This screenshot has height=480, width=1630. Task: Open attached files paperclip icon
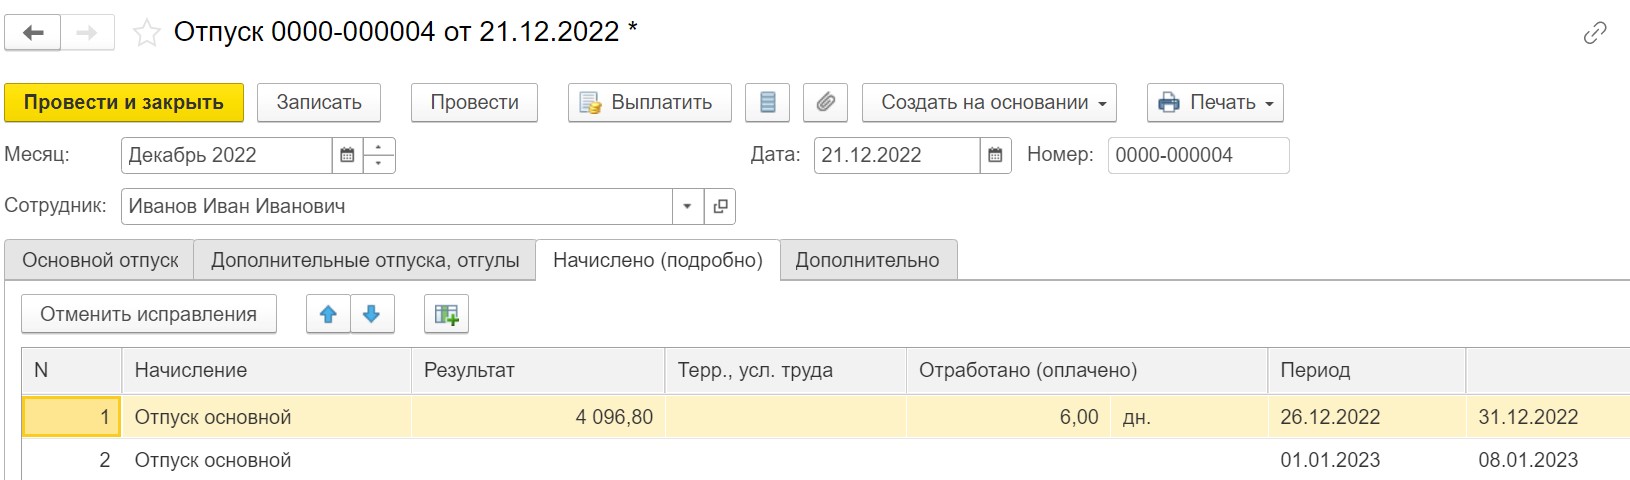tap(825, 102)
